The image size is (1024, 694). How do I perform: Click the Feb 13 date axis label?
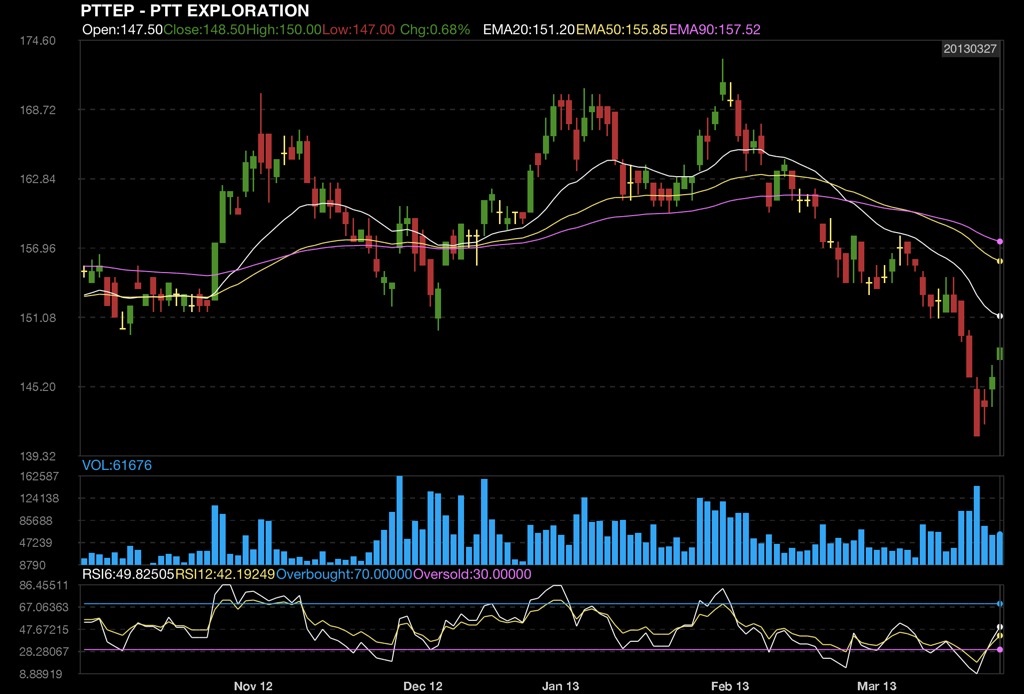pyautogui.click(x=730, y=686)
